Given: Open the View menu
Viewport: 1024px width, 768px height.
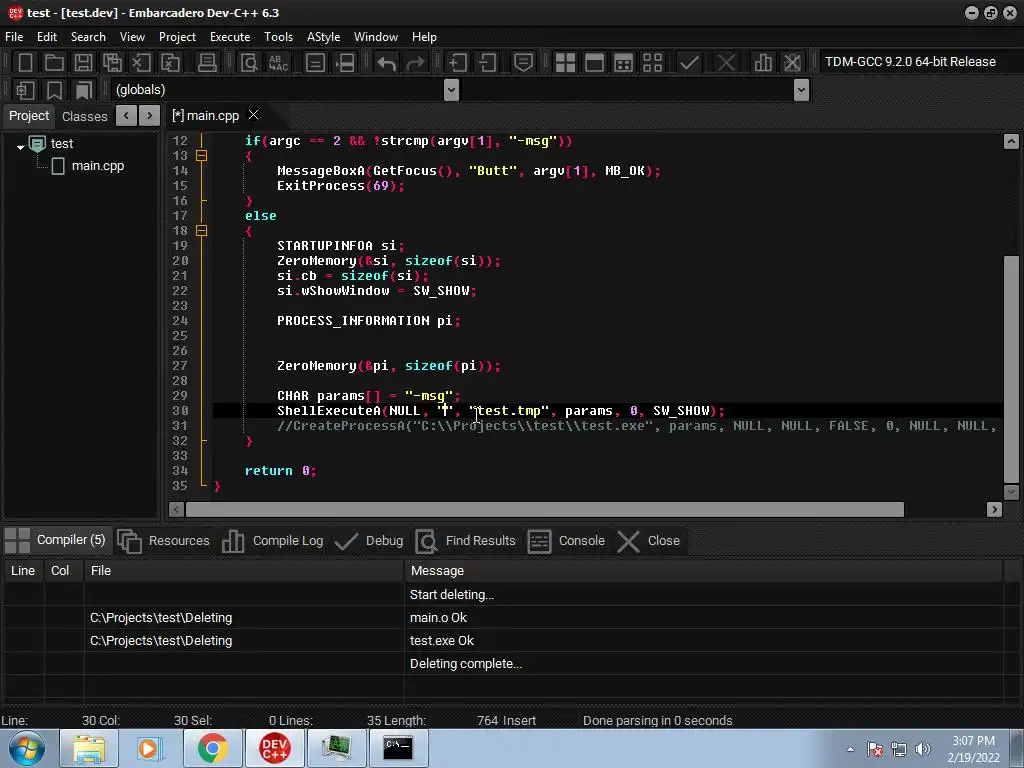Looking at the screenshot, I should click(x=132, y=37).
